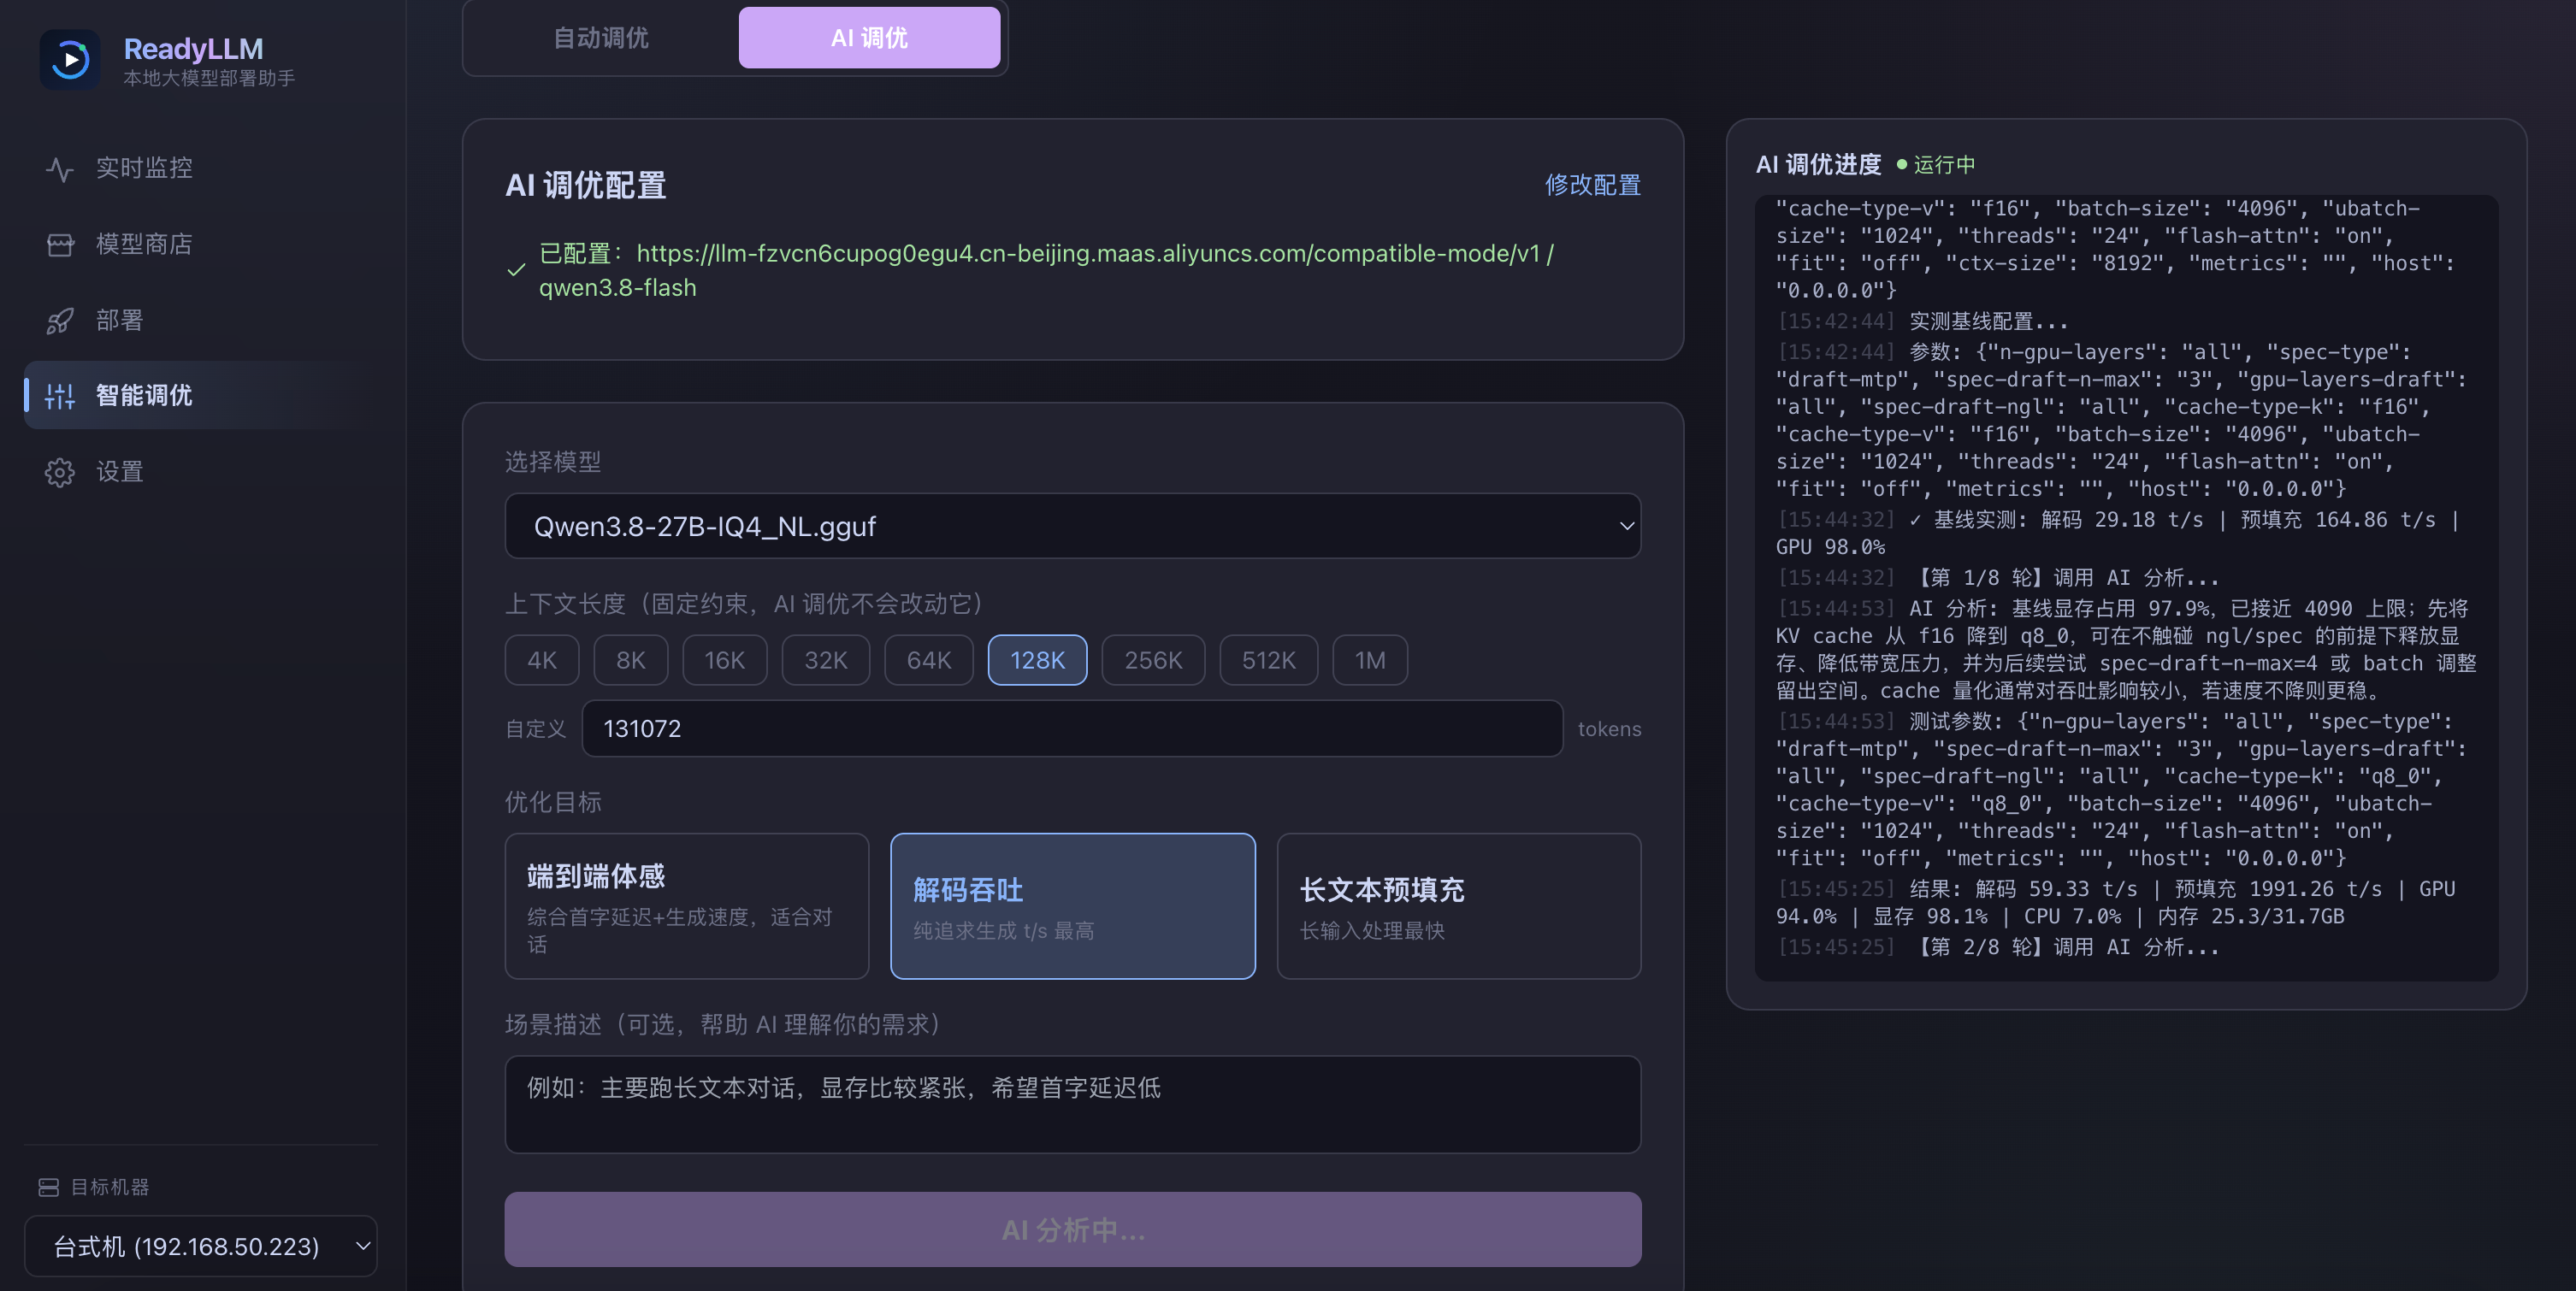Click the 选择模型 label
2576x1291 pixels.
(553, 462)
